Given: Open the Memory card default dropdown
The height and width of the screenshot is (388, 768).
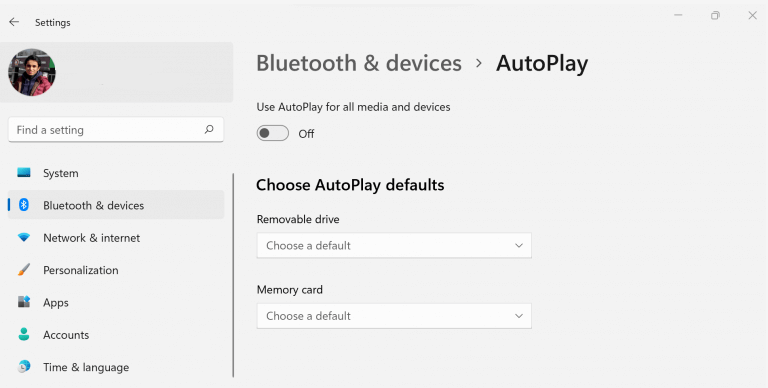Looking at the screenshot, I should click(394, 316).
